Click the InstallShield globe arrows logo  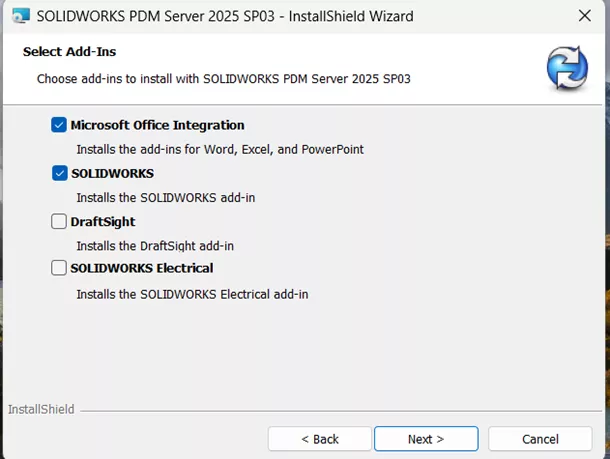567,66
